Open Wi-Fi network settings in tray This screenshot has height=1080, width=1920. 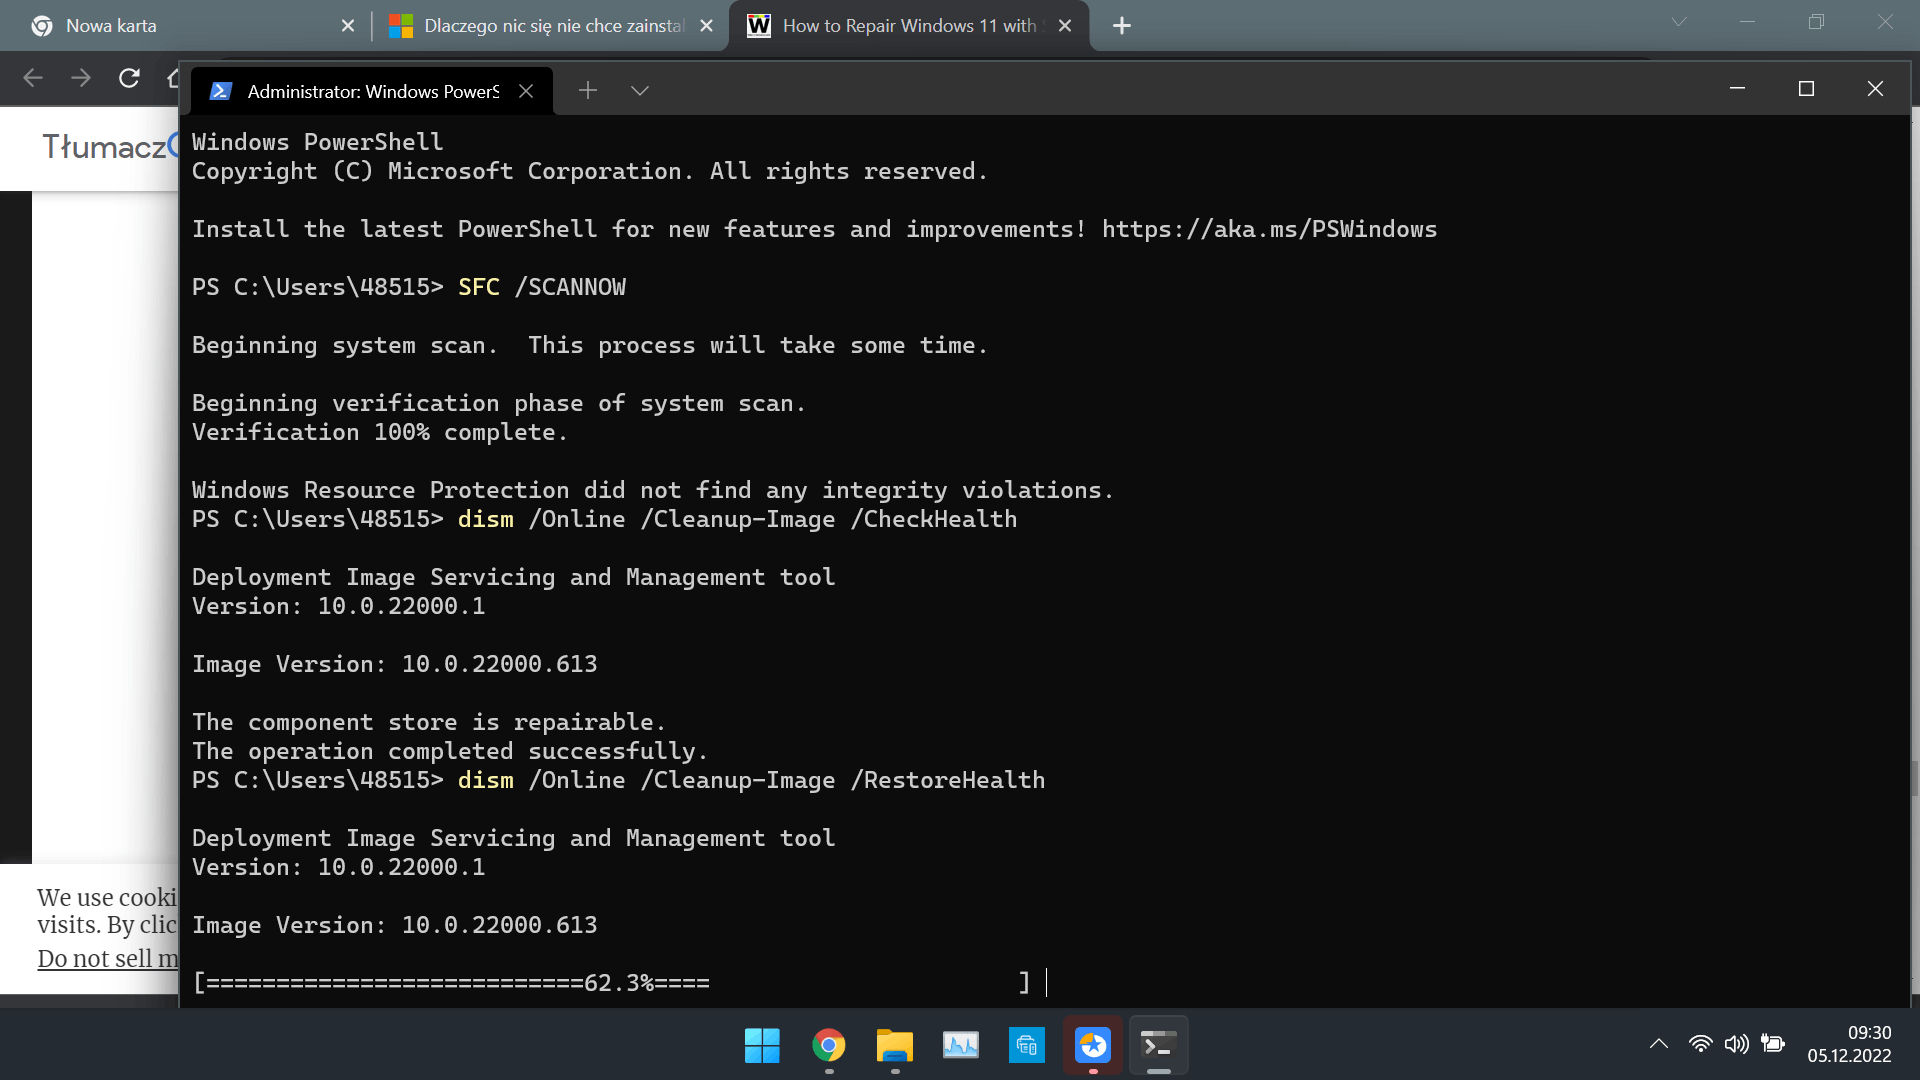coord(1700,1044)
